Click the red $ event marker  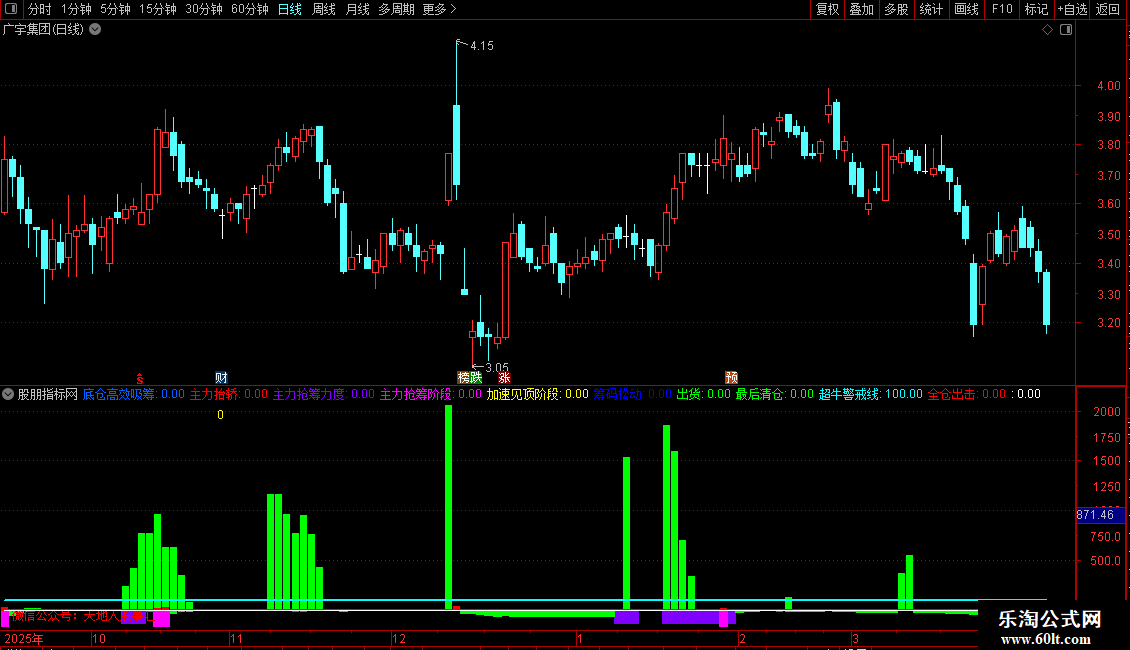click(x=140, y=378)
